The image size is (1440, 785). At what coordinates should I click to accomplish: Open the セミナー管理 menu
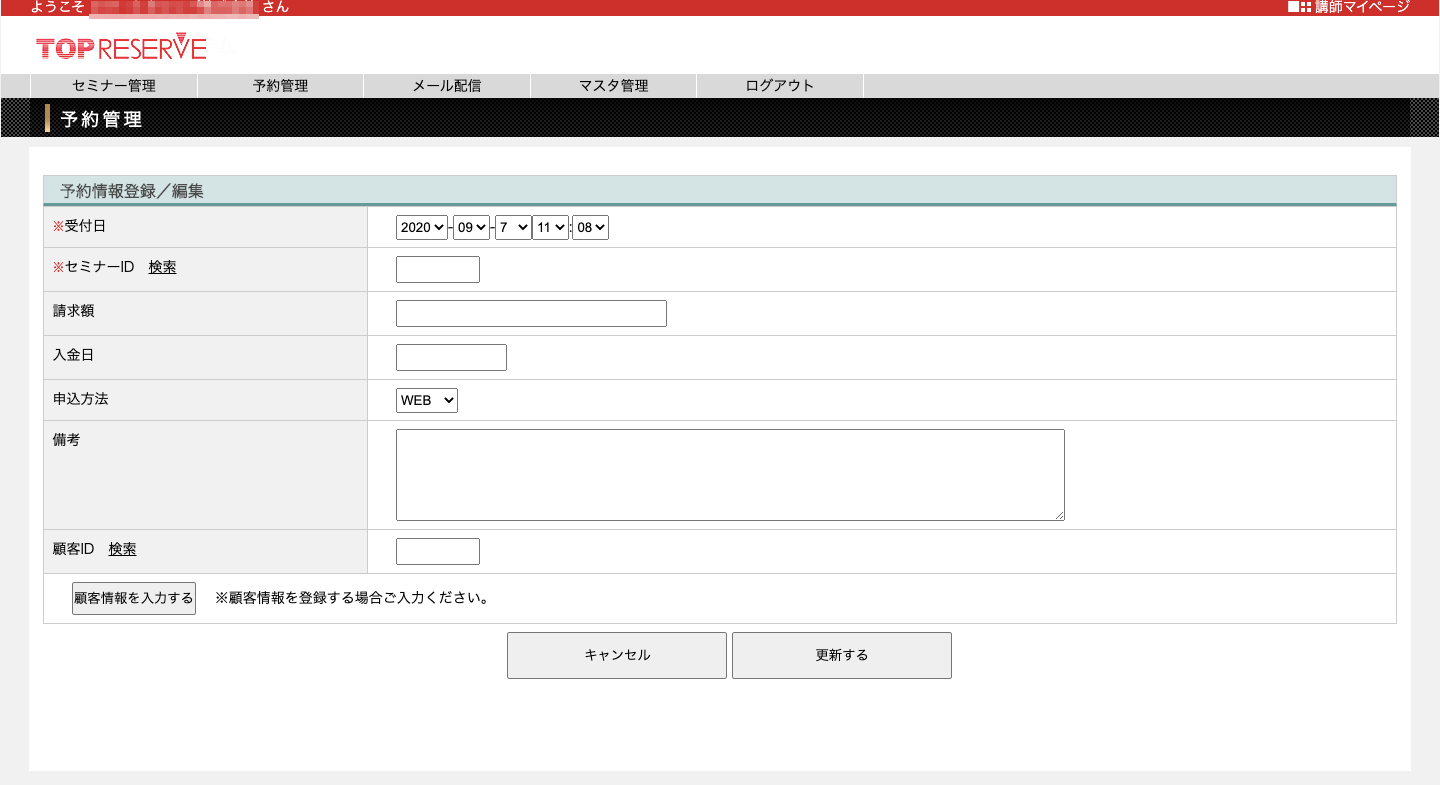pyautogui.click(x=114, y=86)
